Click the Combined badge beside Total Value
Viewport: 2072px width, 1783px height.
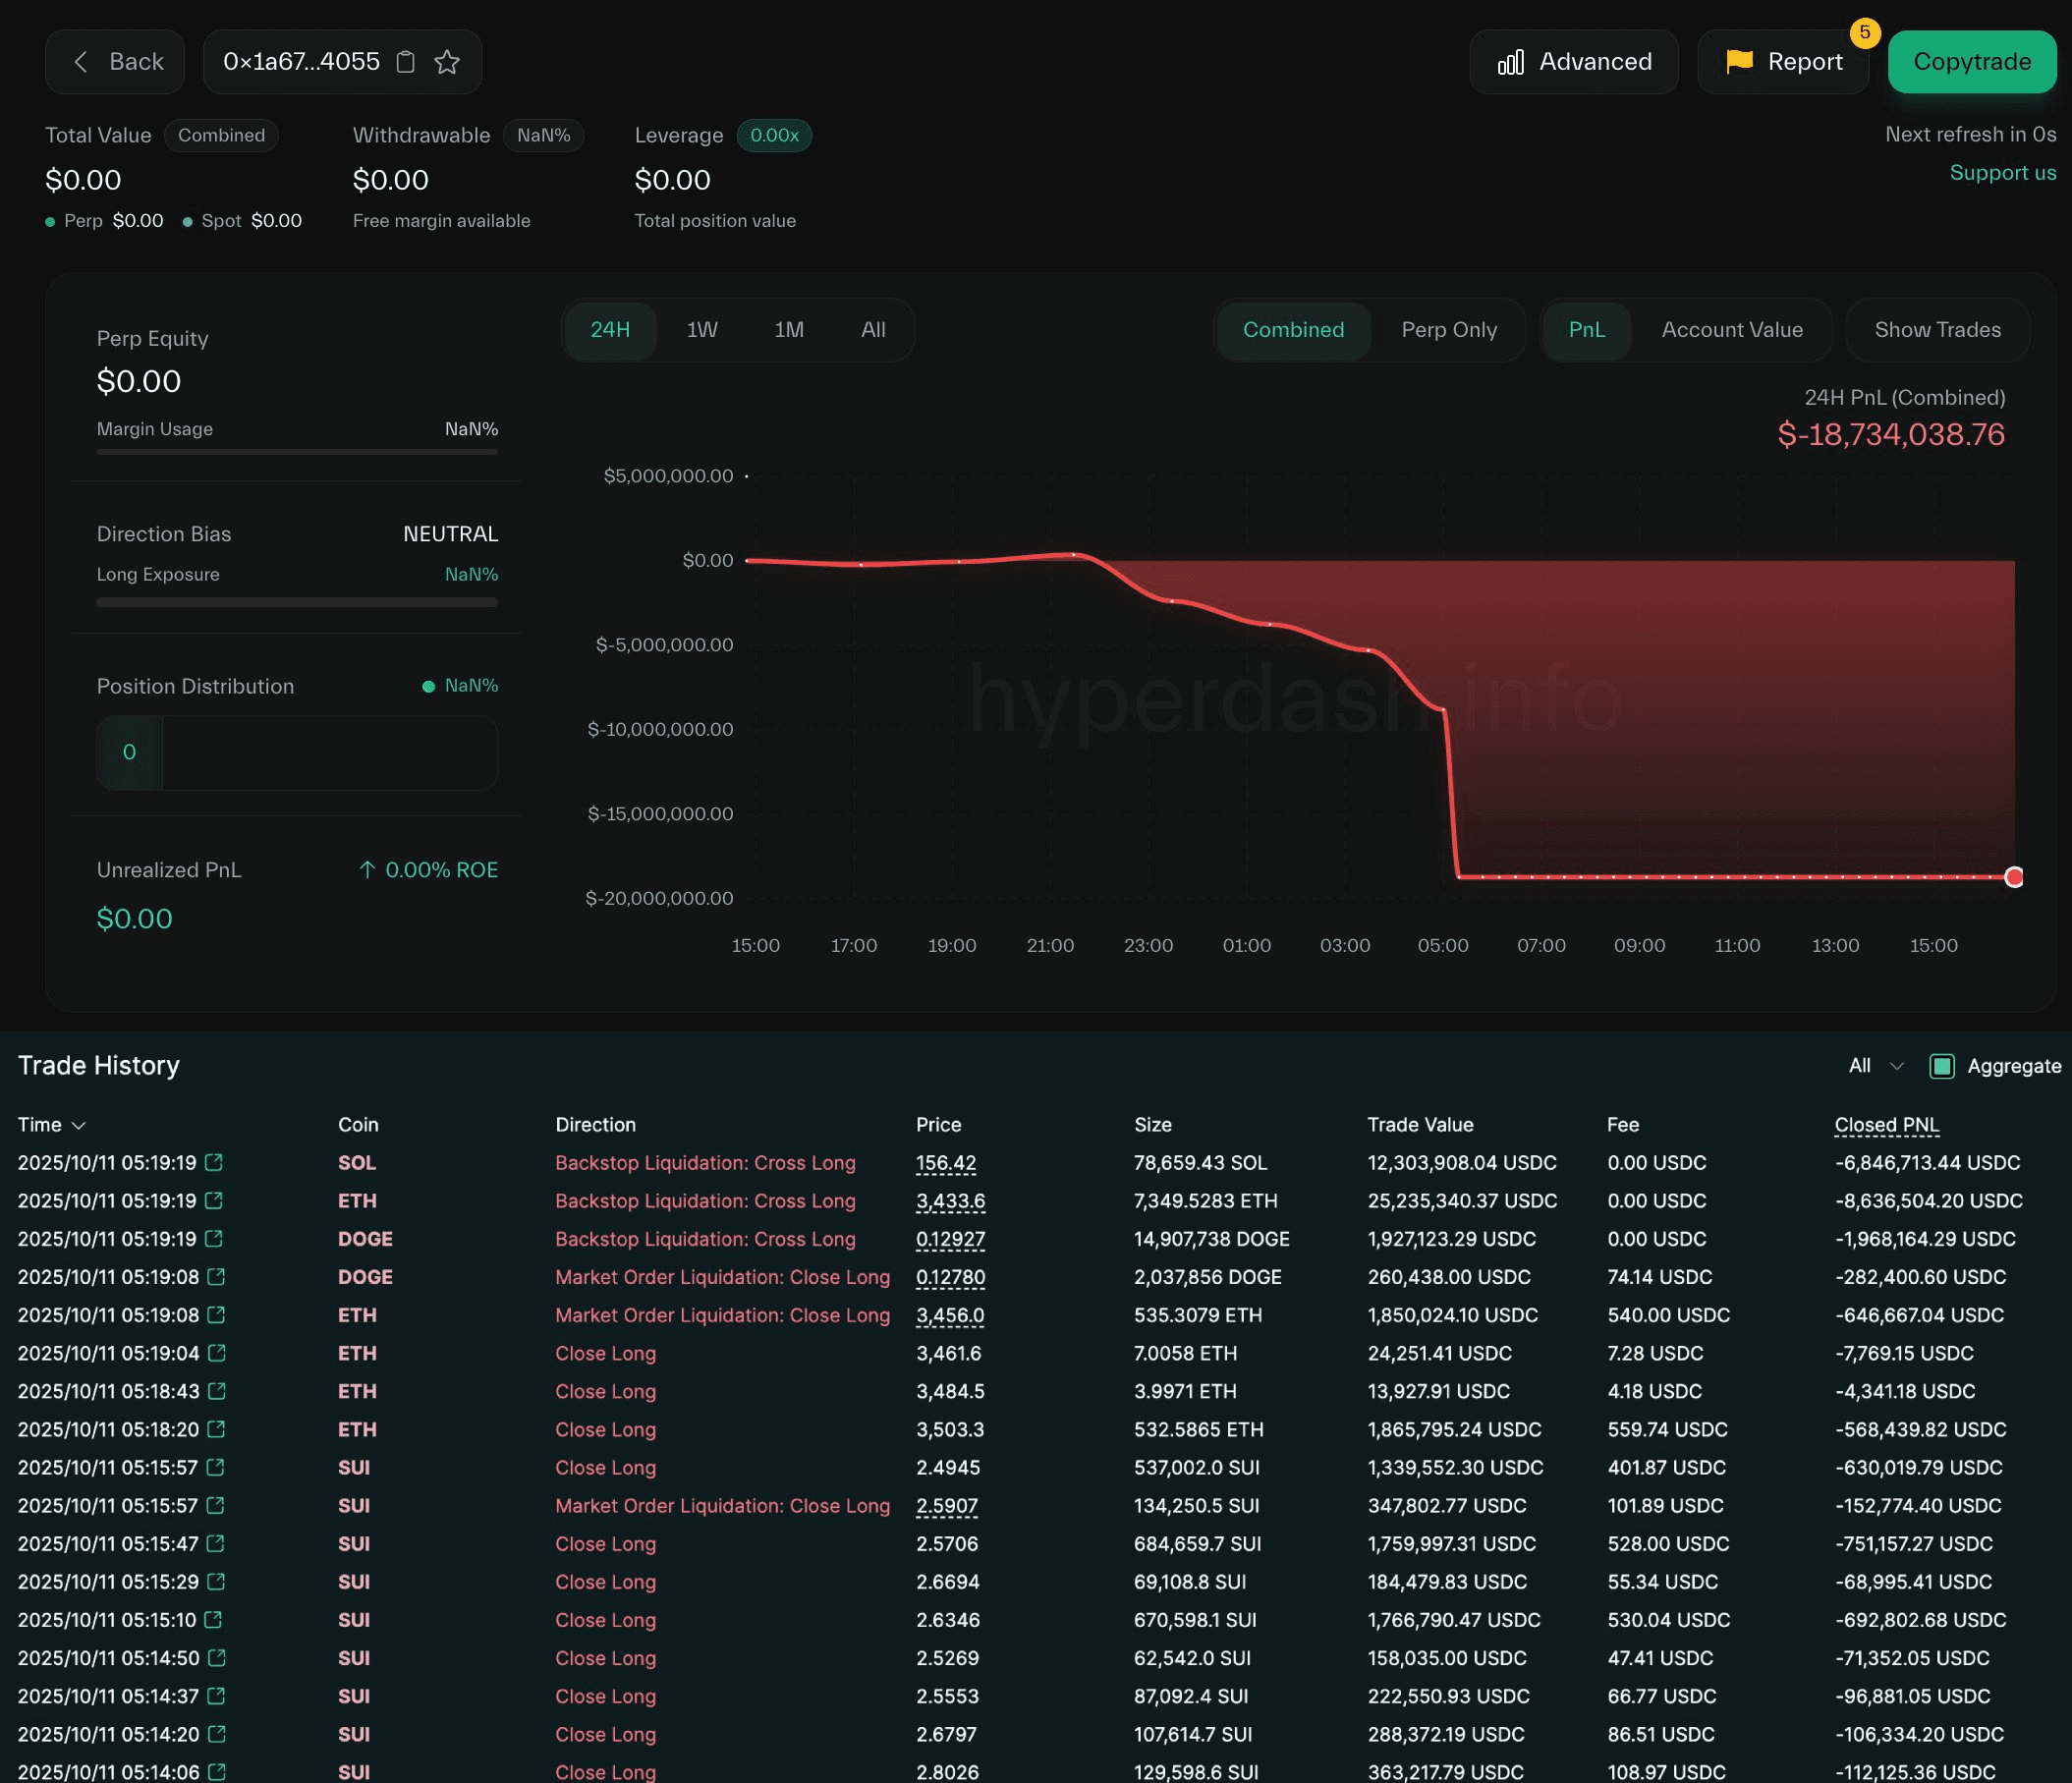click(221, 135)
